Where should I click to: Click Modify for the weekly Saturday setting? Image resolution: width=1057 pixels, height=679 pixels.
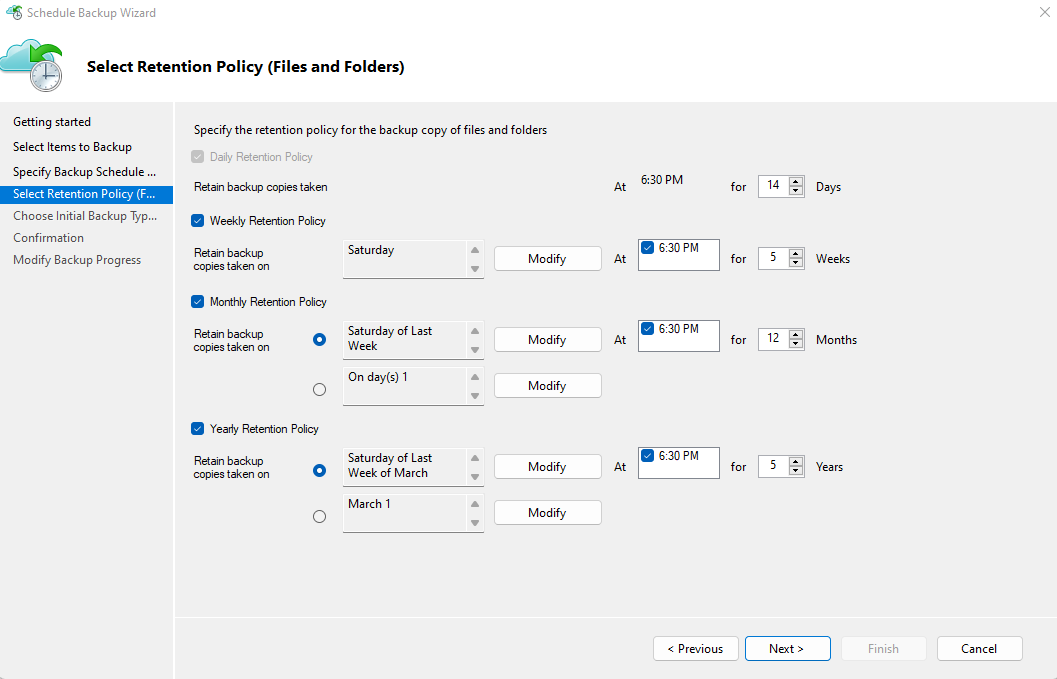click(547, 258)
